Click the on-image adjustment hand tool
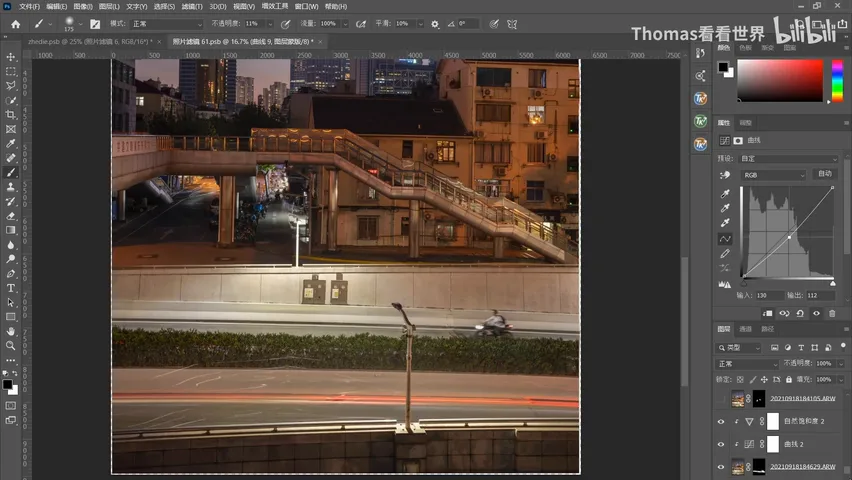Viewport: 852px width, 480px height. (x=725, y=175)
